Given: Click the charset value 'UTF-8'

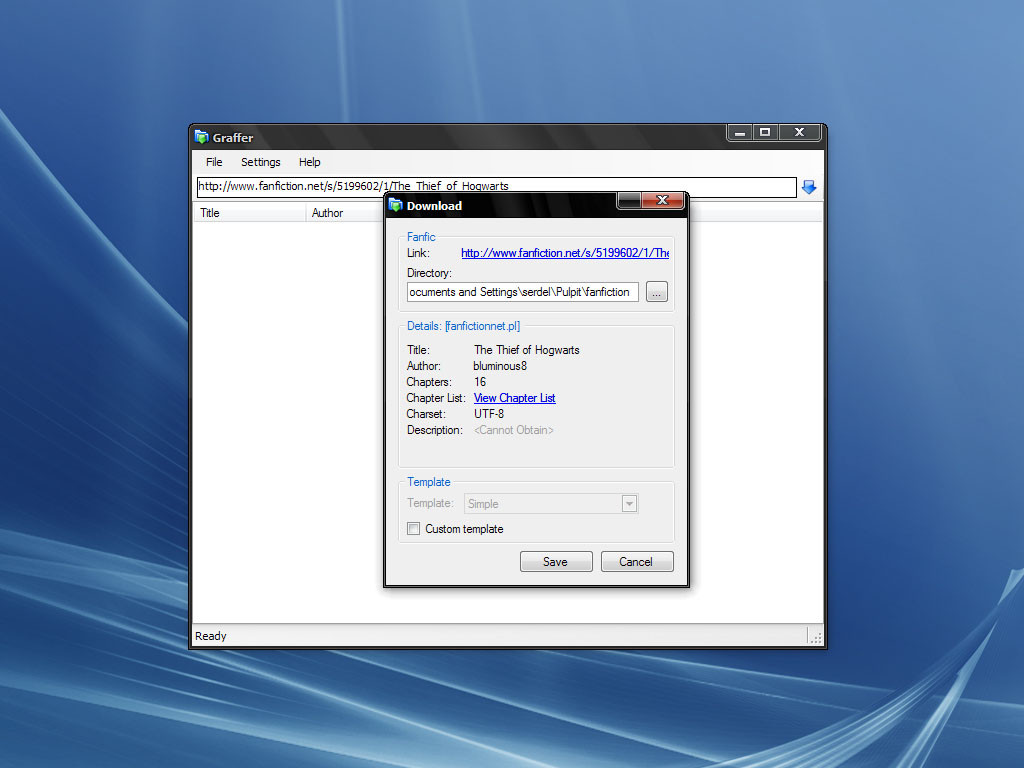Looking at the screenshot, I should click(489, 414).
